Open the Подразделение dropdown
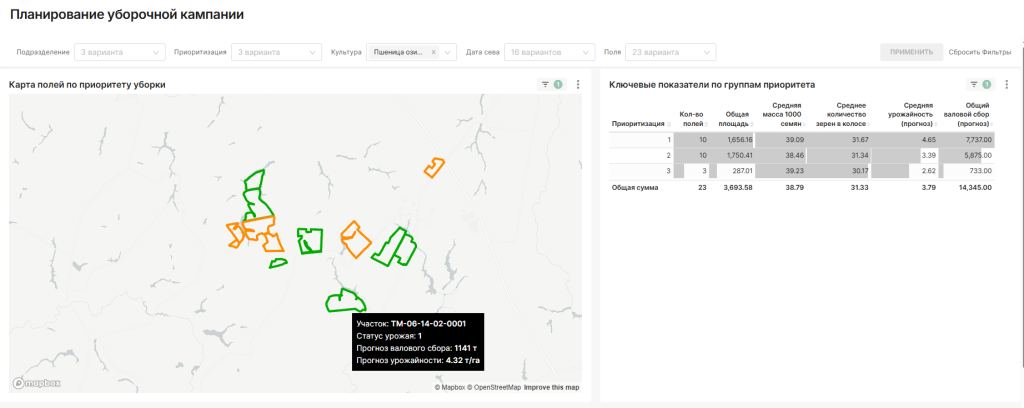Image resolution: width=1024 pixels, height=408 pixels. click(x=120, y=52)
